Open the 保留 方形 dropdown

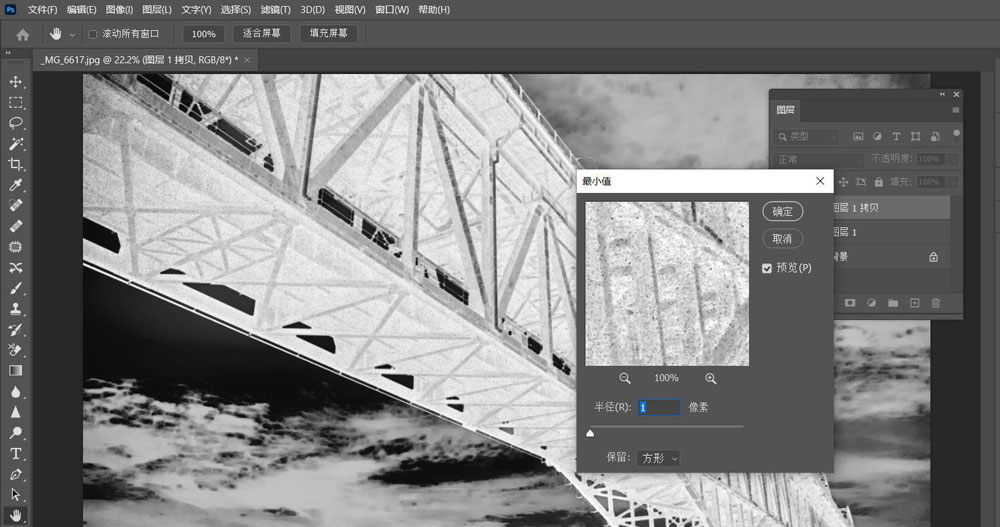click(659, 457)
